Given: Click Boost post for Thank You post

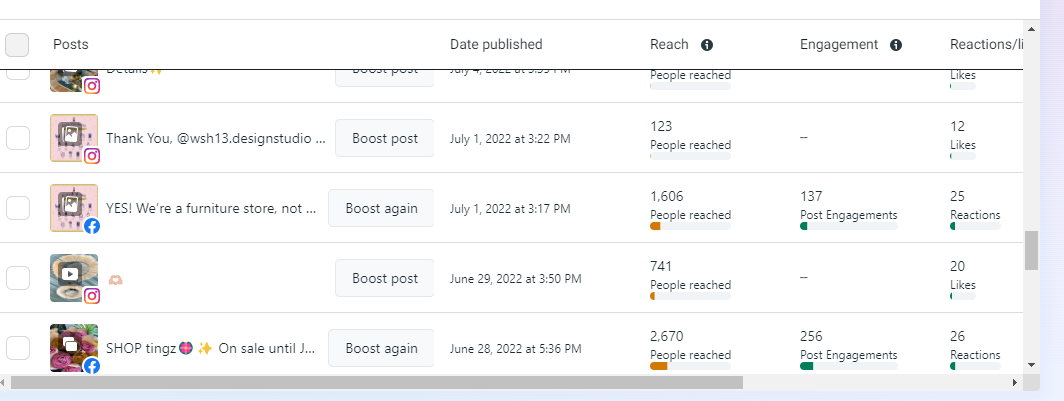Looking at the screenshot, I should 384,138.
